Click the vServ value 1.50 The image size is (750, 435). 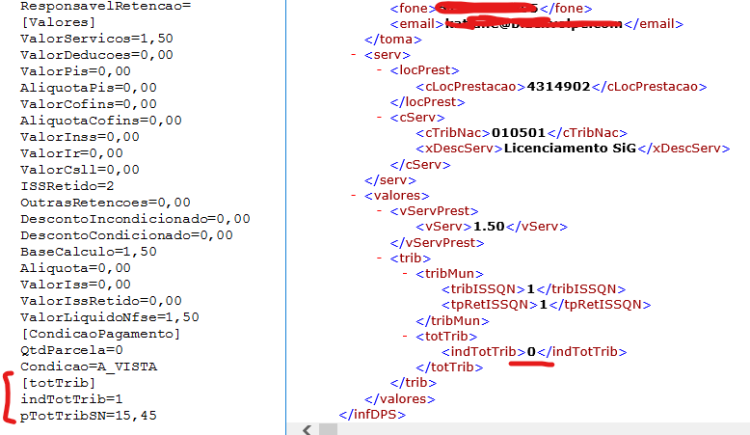click(x=489, y=226)
